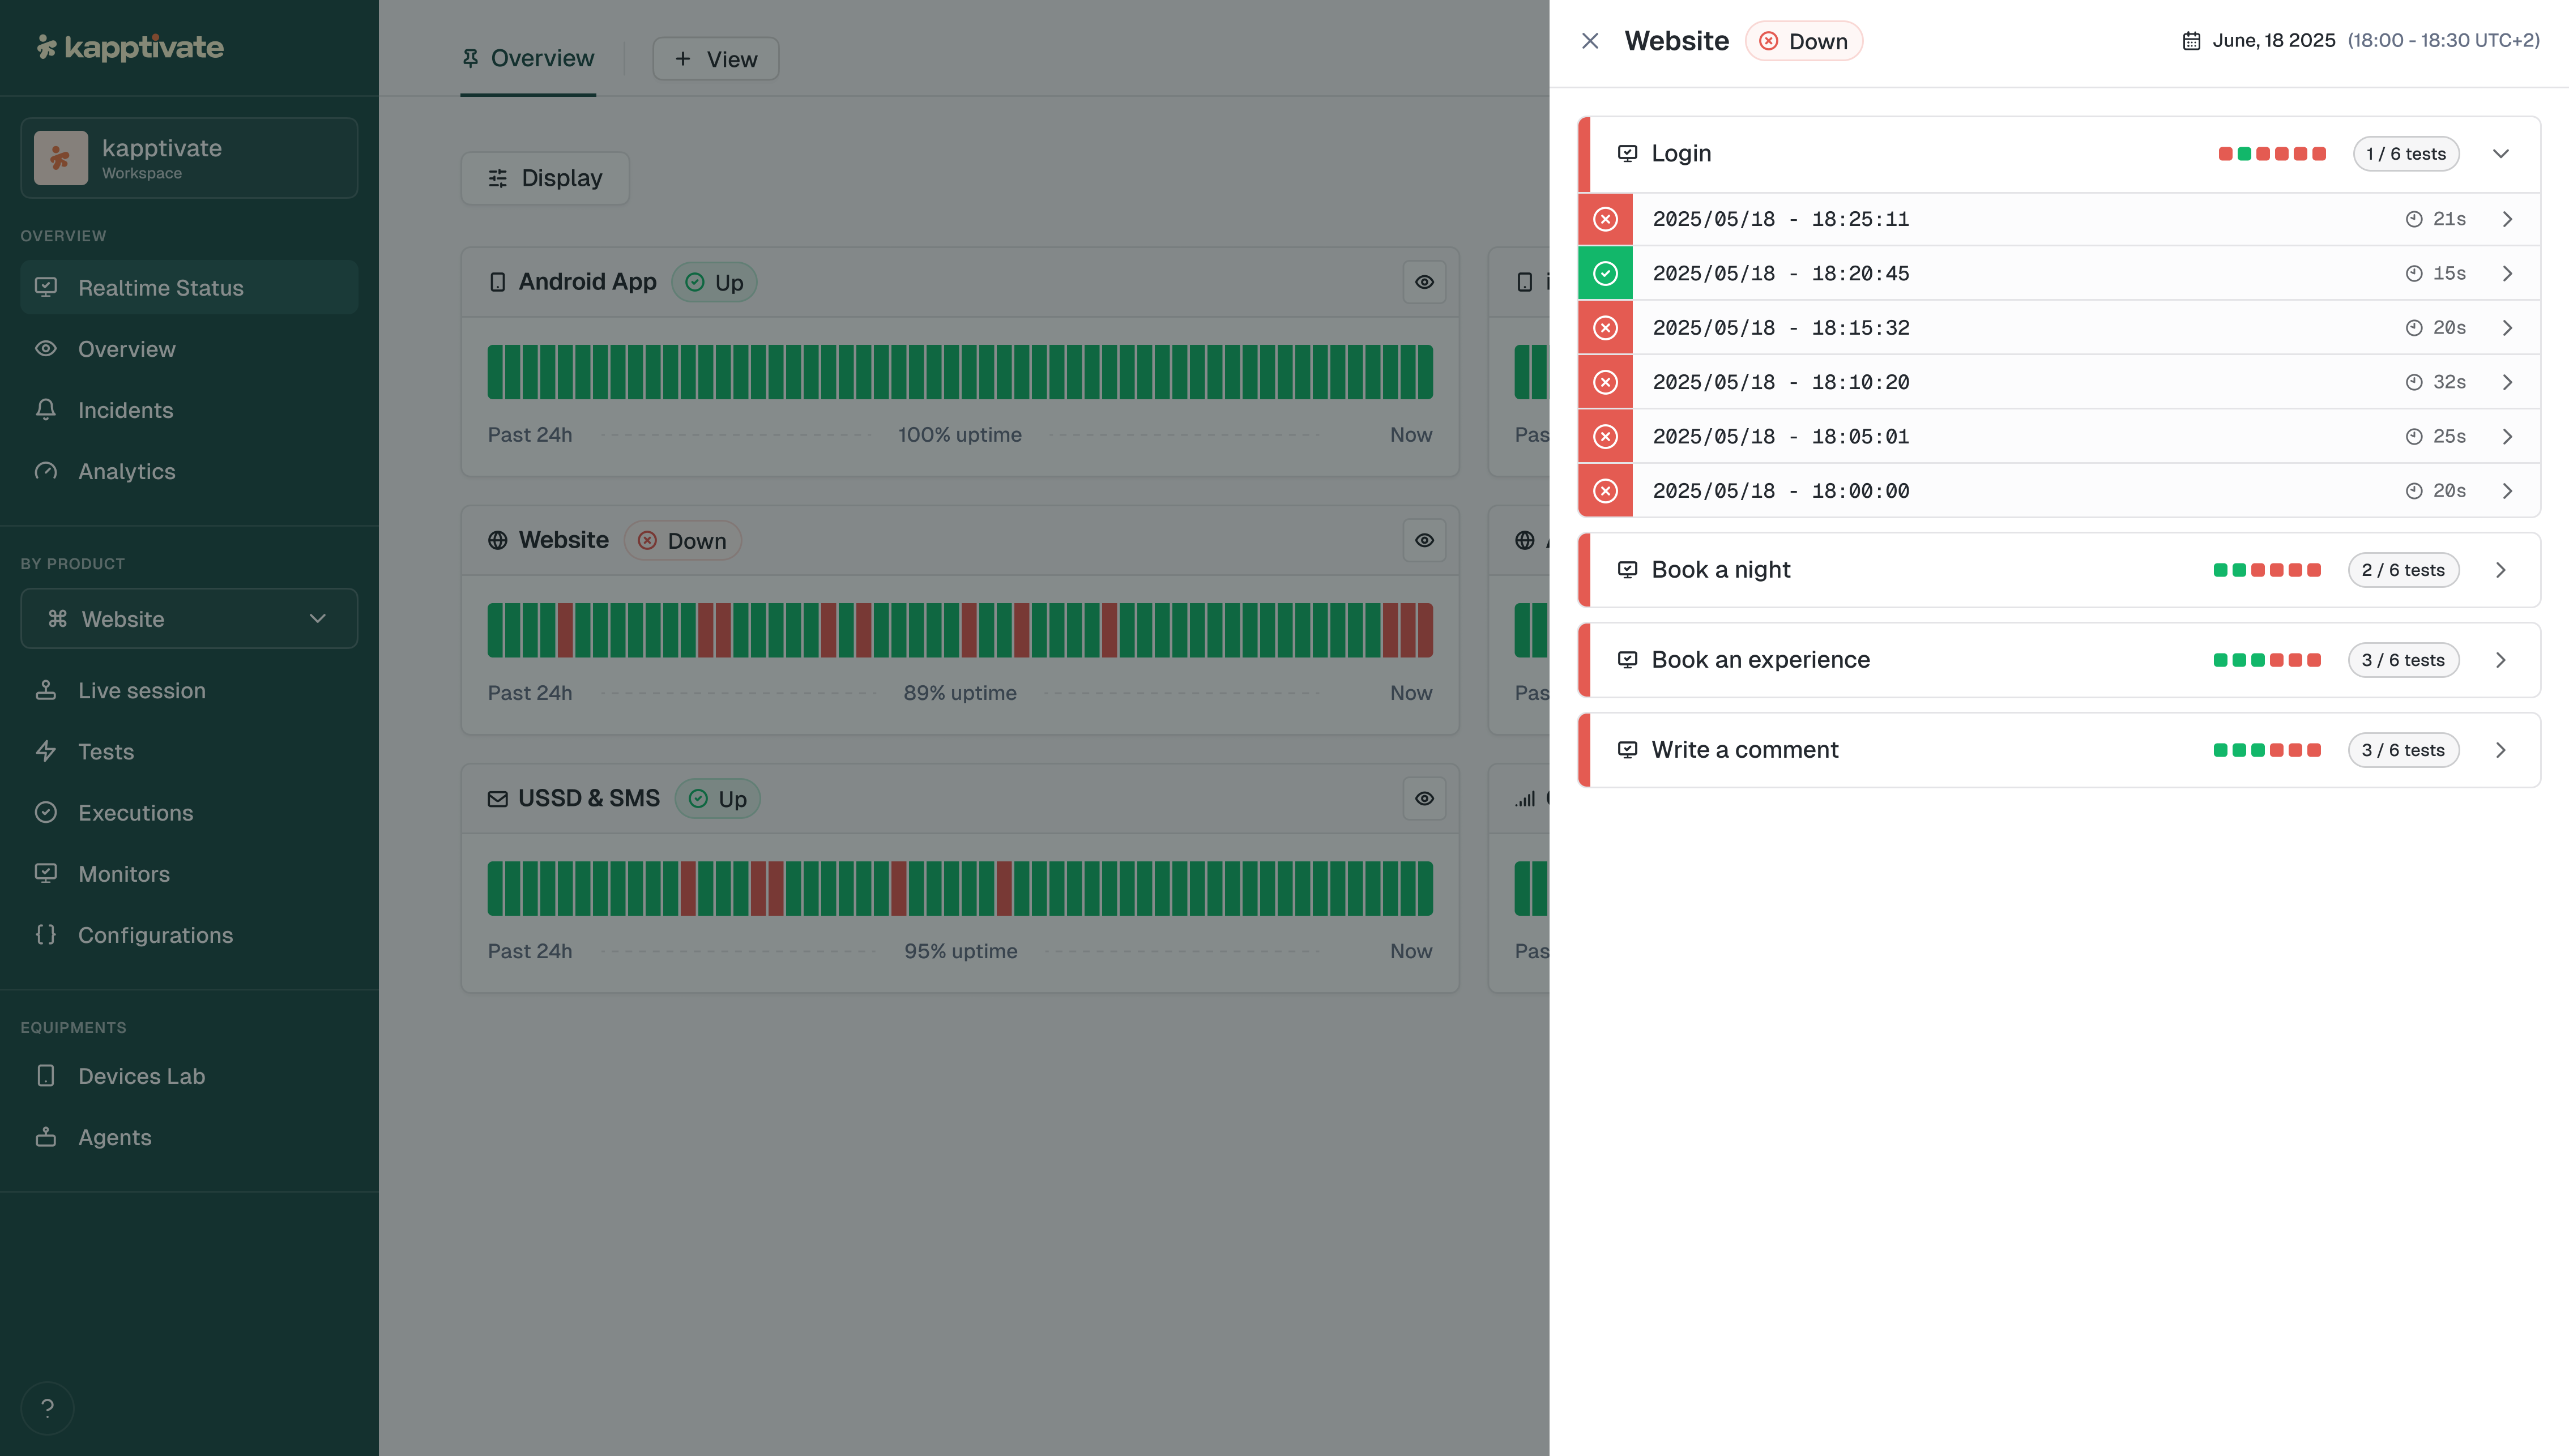Image resolution: width=2569 pixels, height=1456 pixels.
Task: Toggle visibility eye on Website card
Action: click(x=1424, y=540)
